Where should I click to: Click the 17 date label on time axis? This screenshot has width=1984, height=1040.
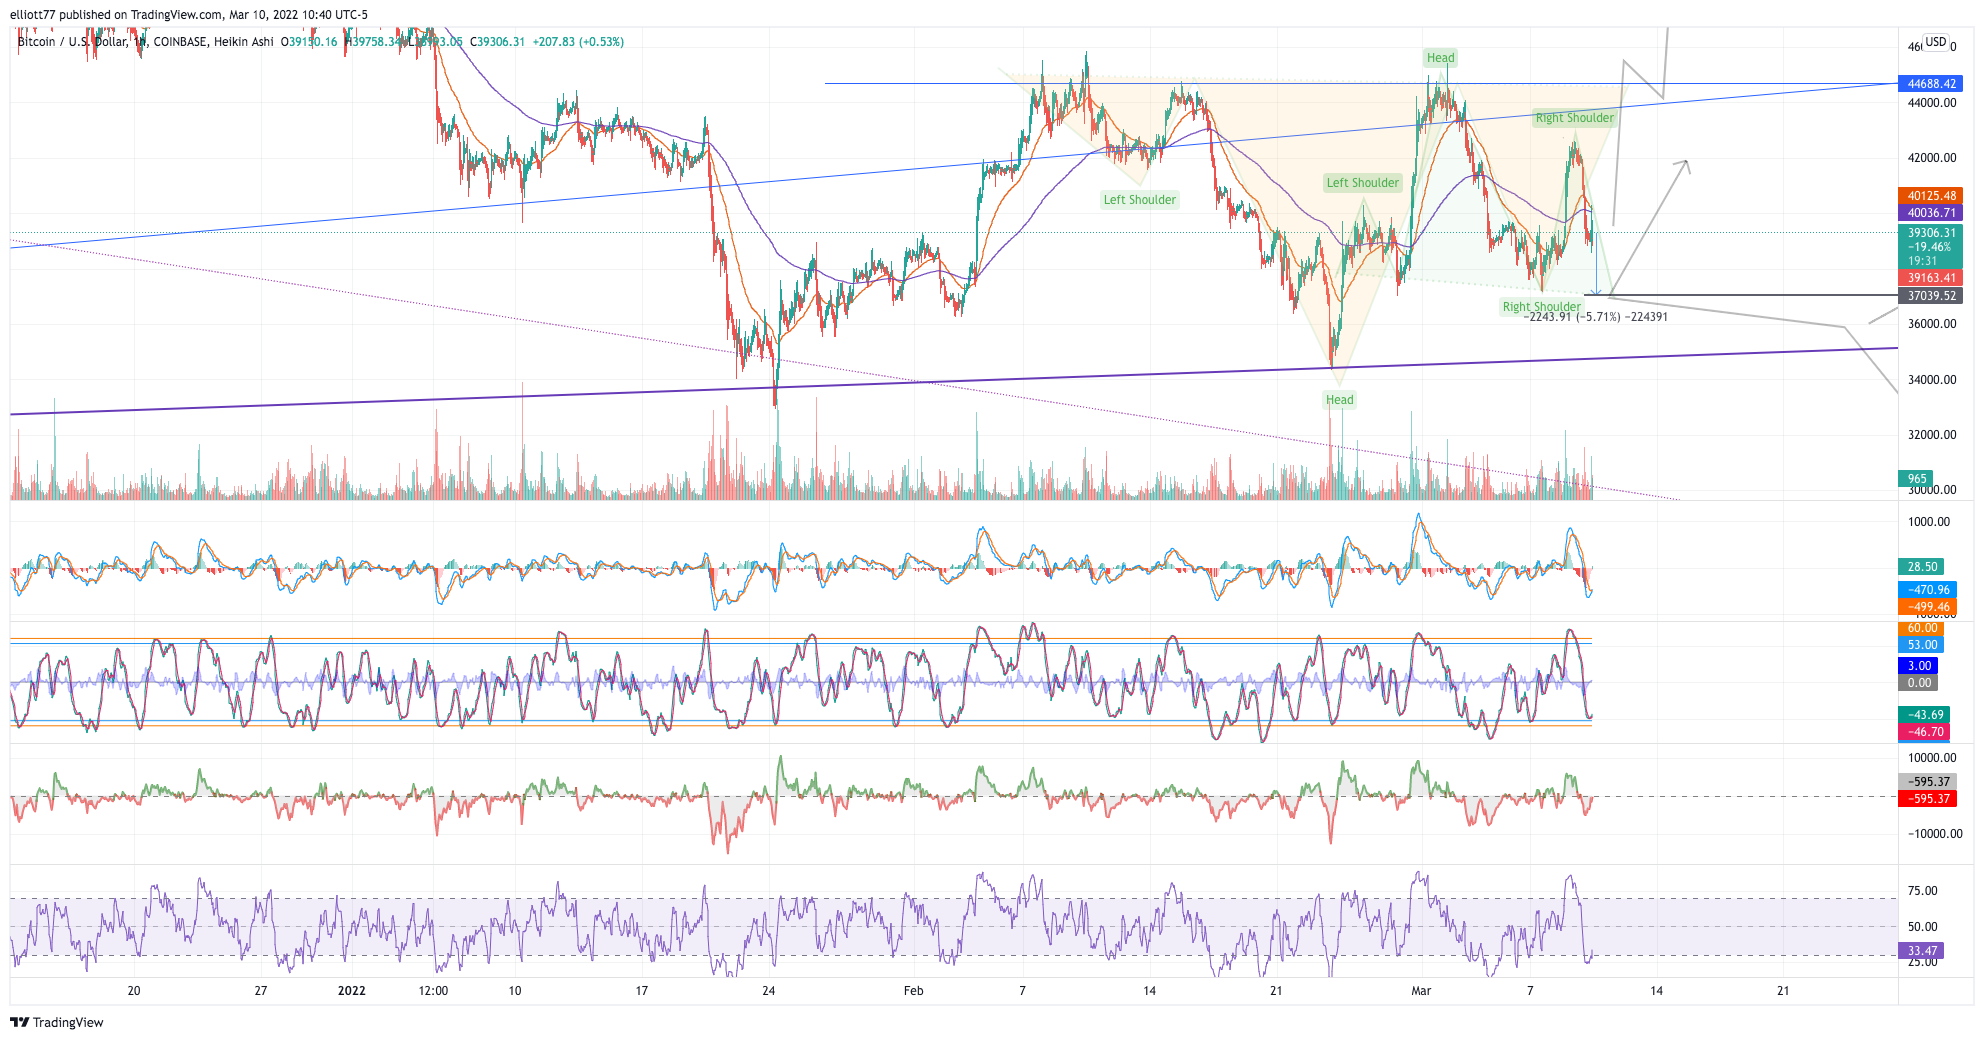tap(641, 991)
